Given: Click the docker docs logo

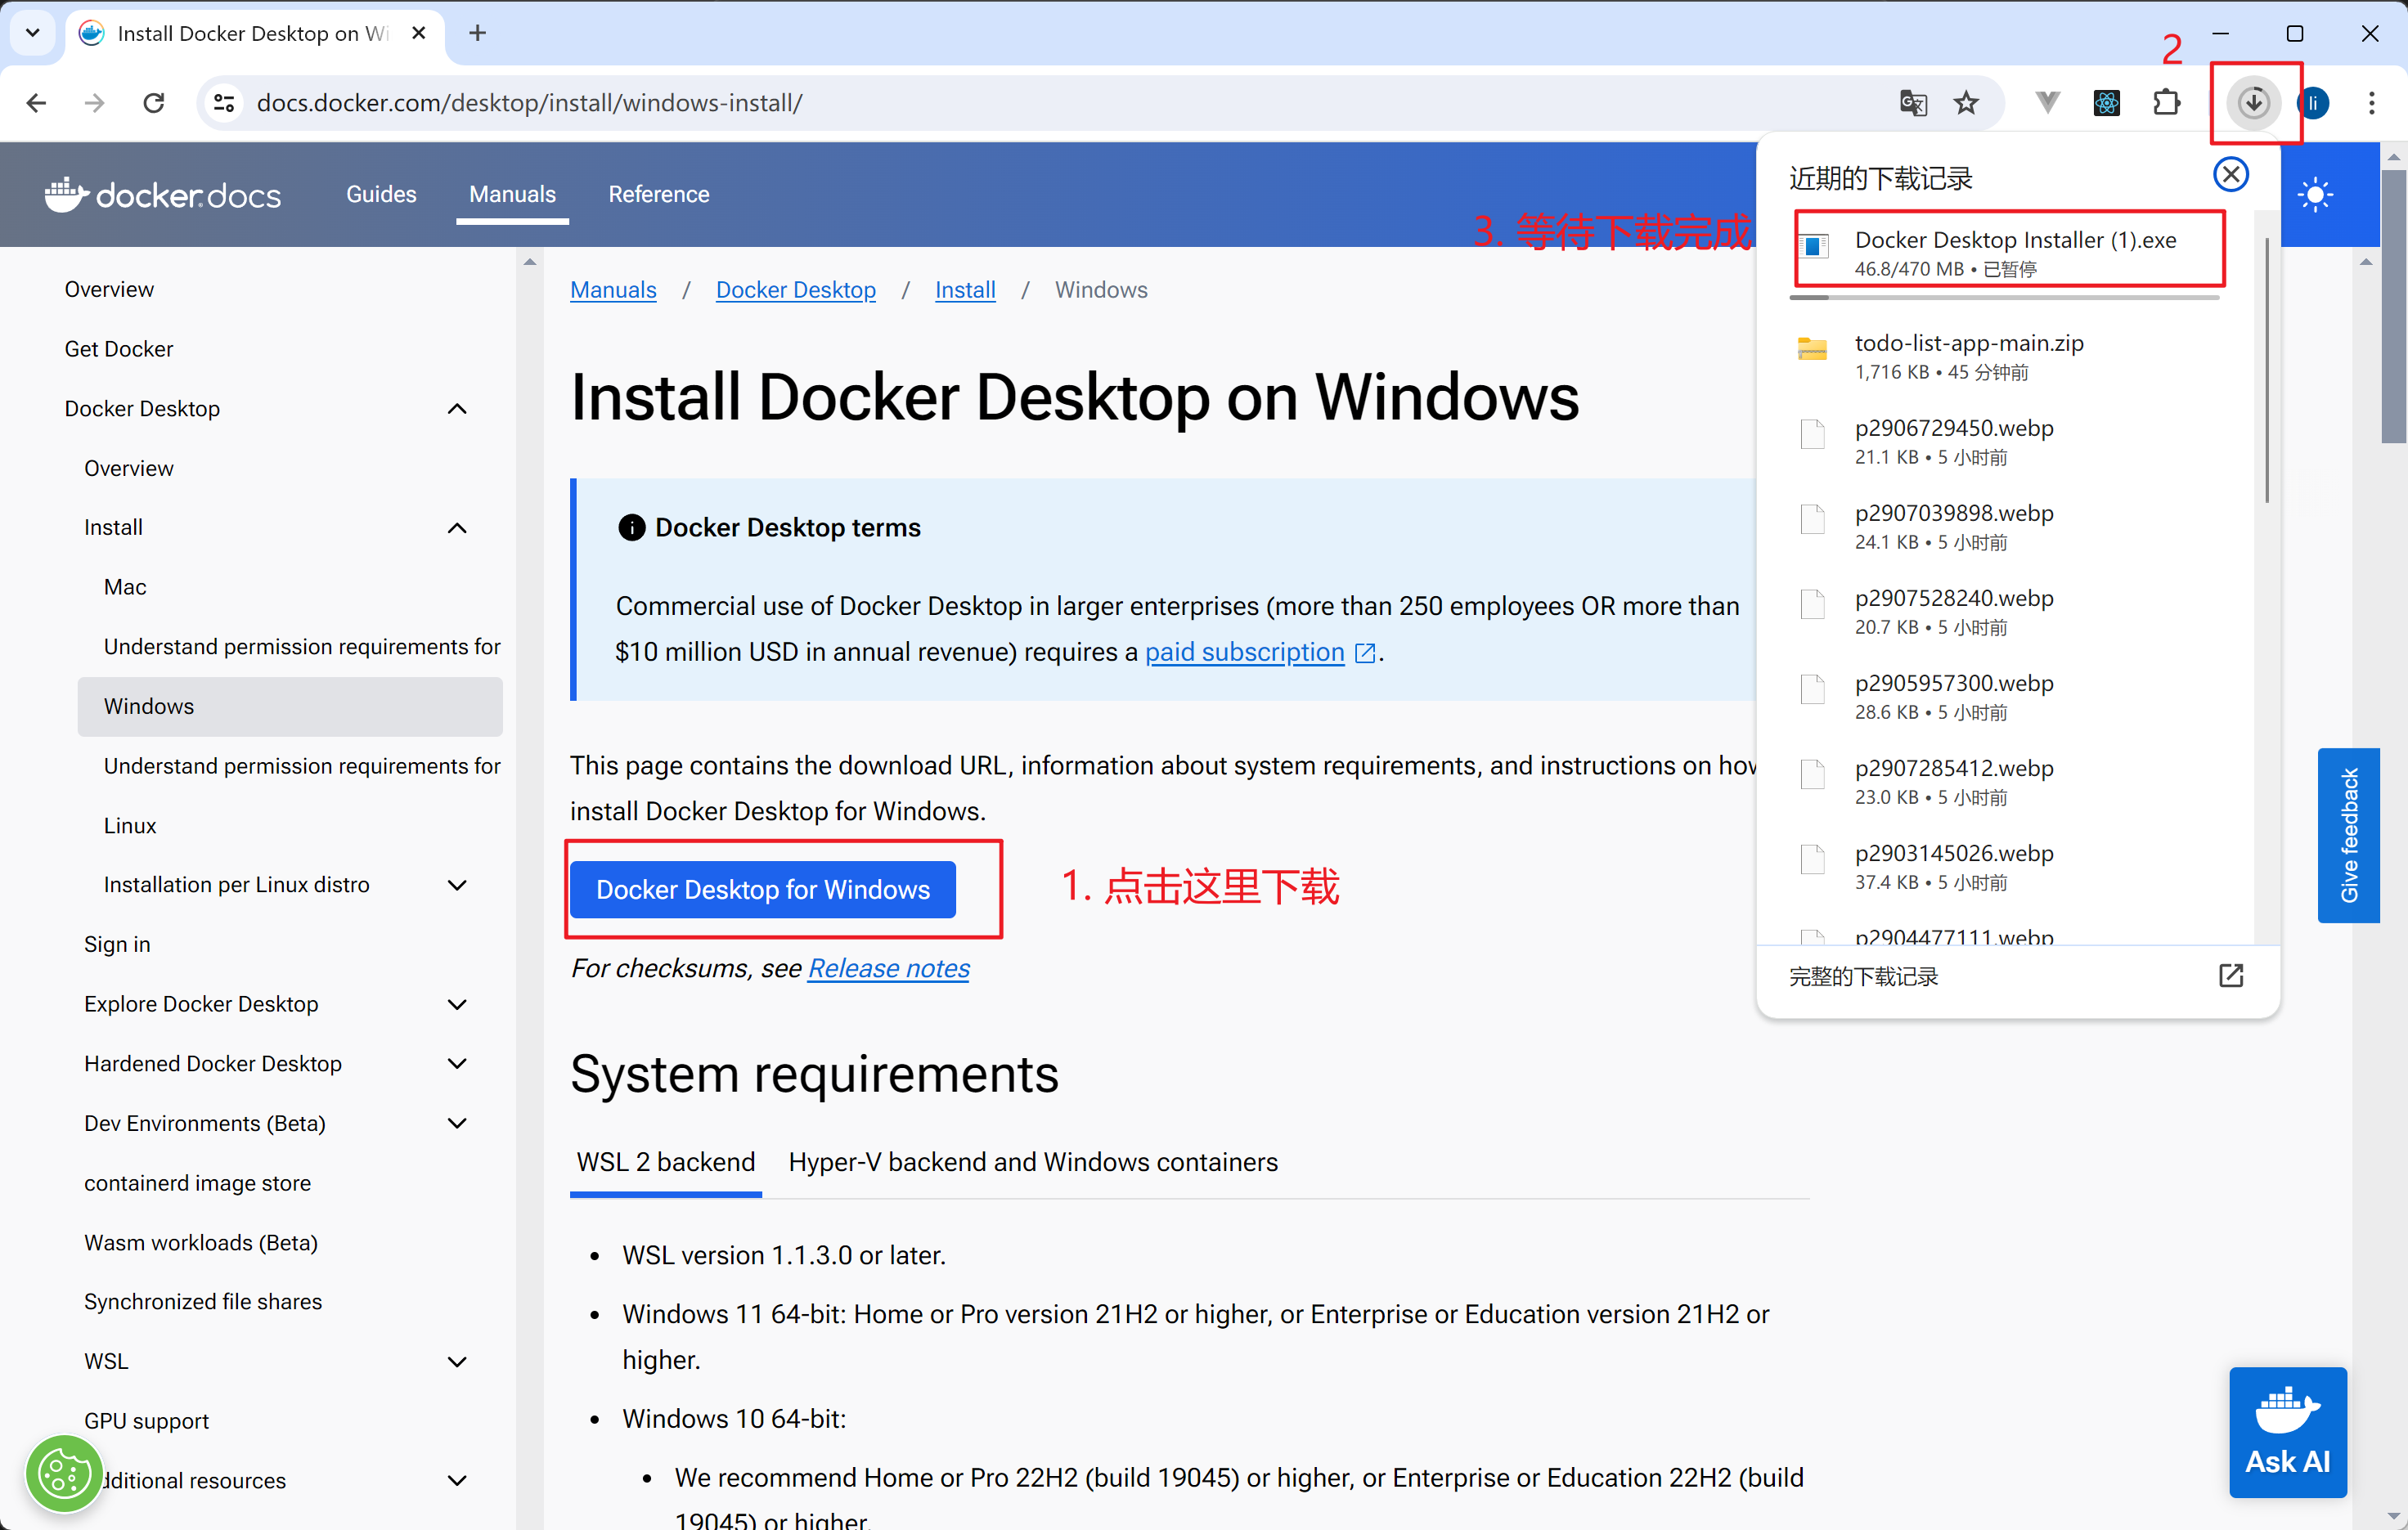Looking at the screenshot, I should tap(163, 194).
